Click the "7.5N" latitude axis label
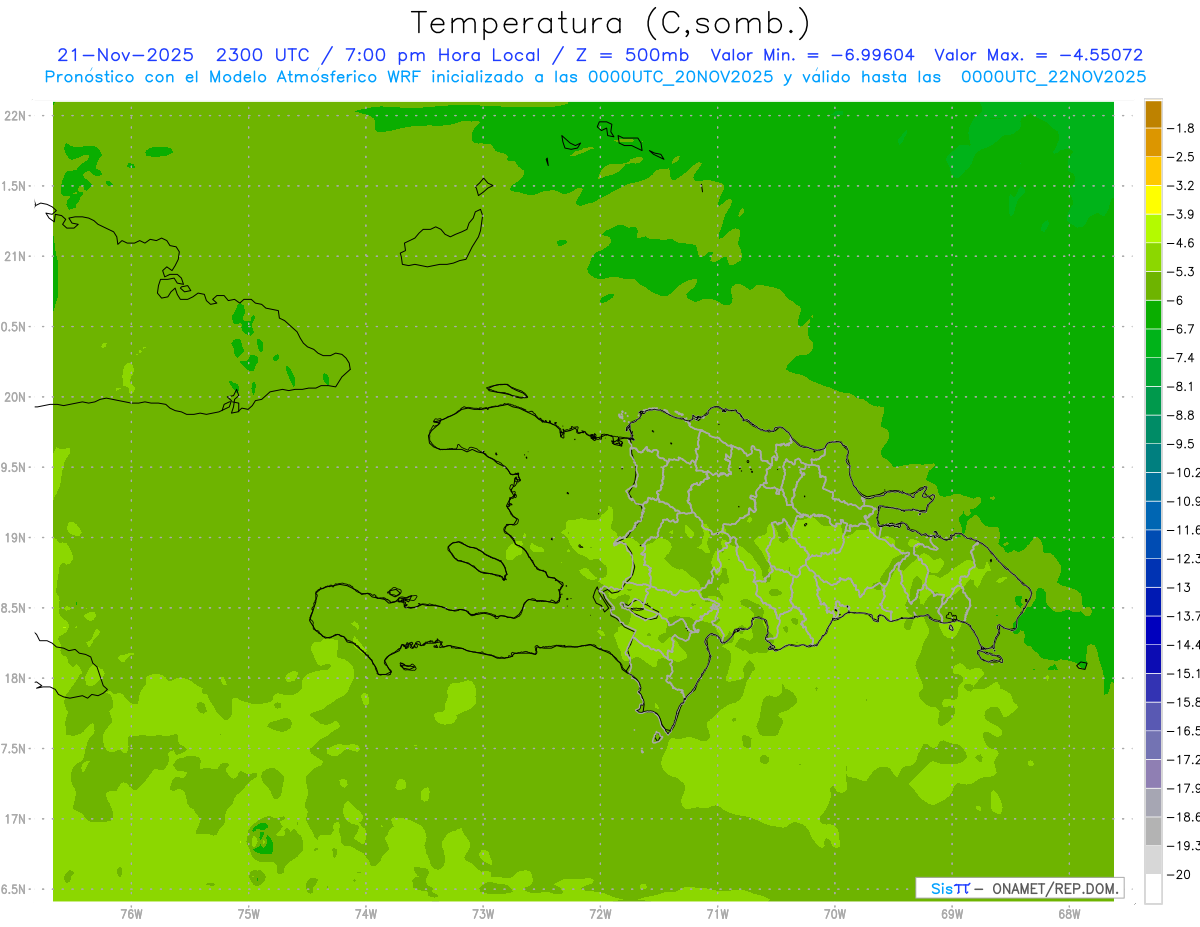 click(14, 750)
